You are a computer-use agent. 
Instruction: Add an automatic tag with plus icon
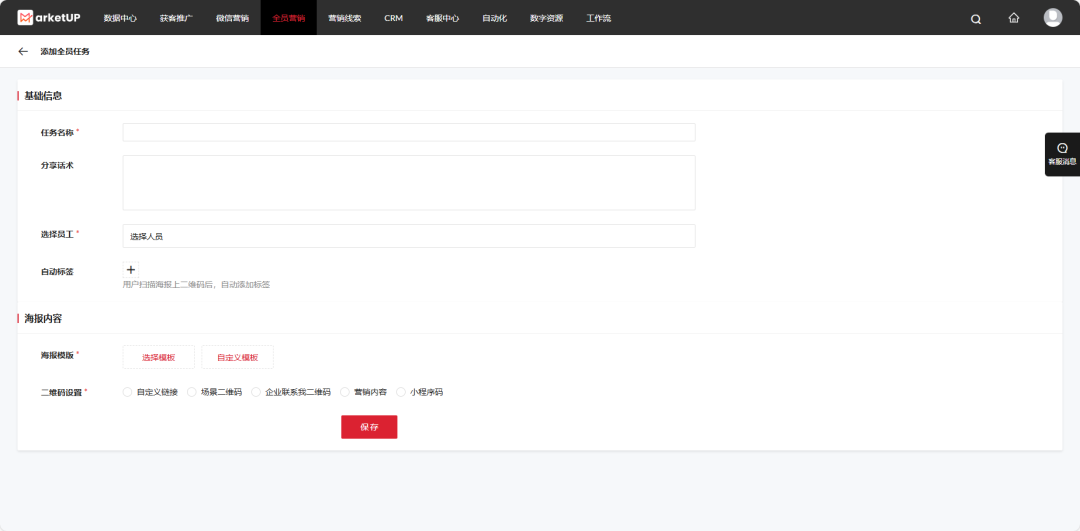(x=131, y=270)
